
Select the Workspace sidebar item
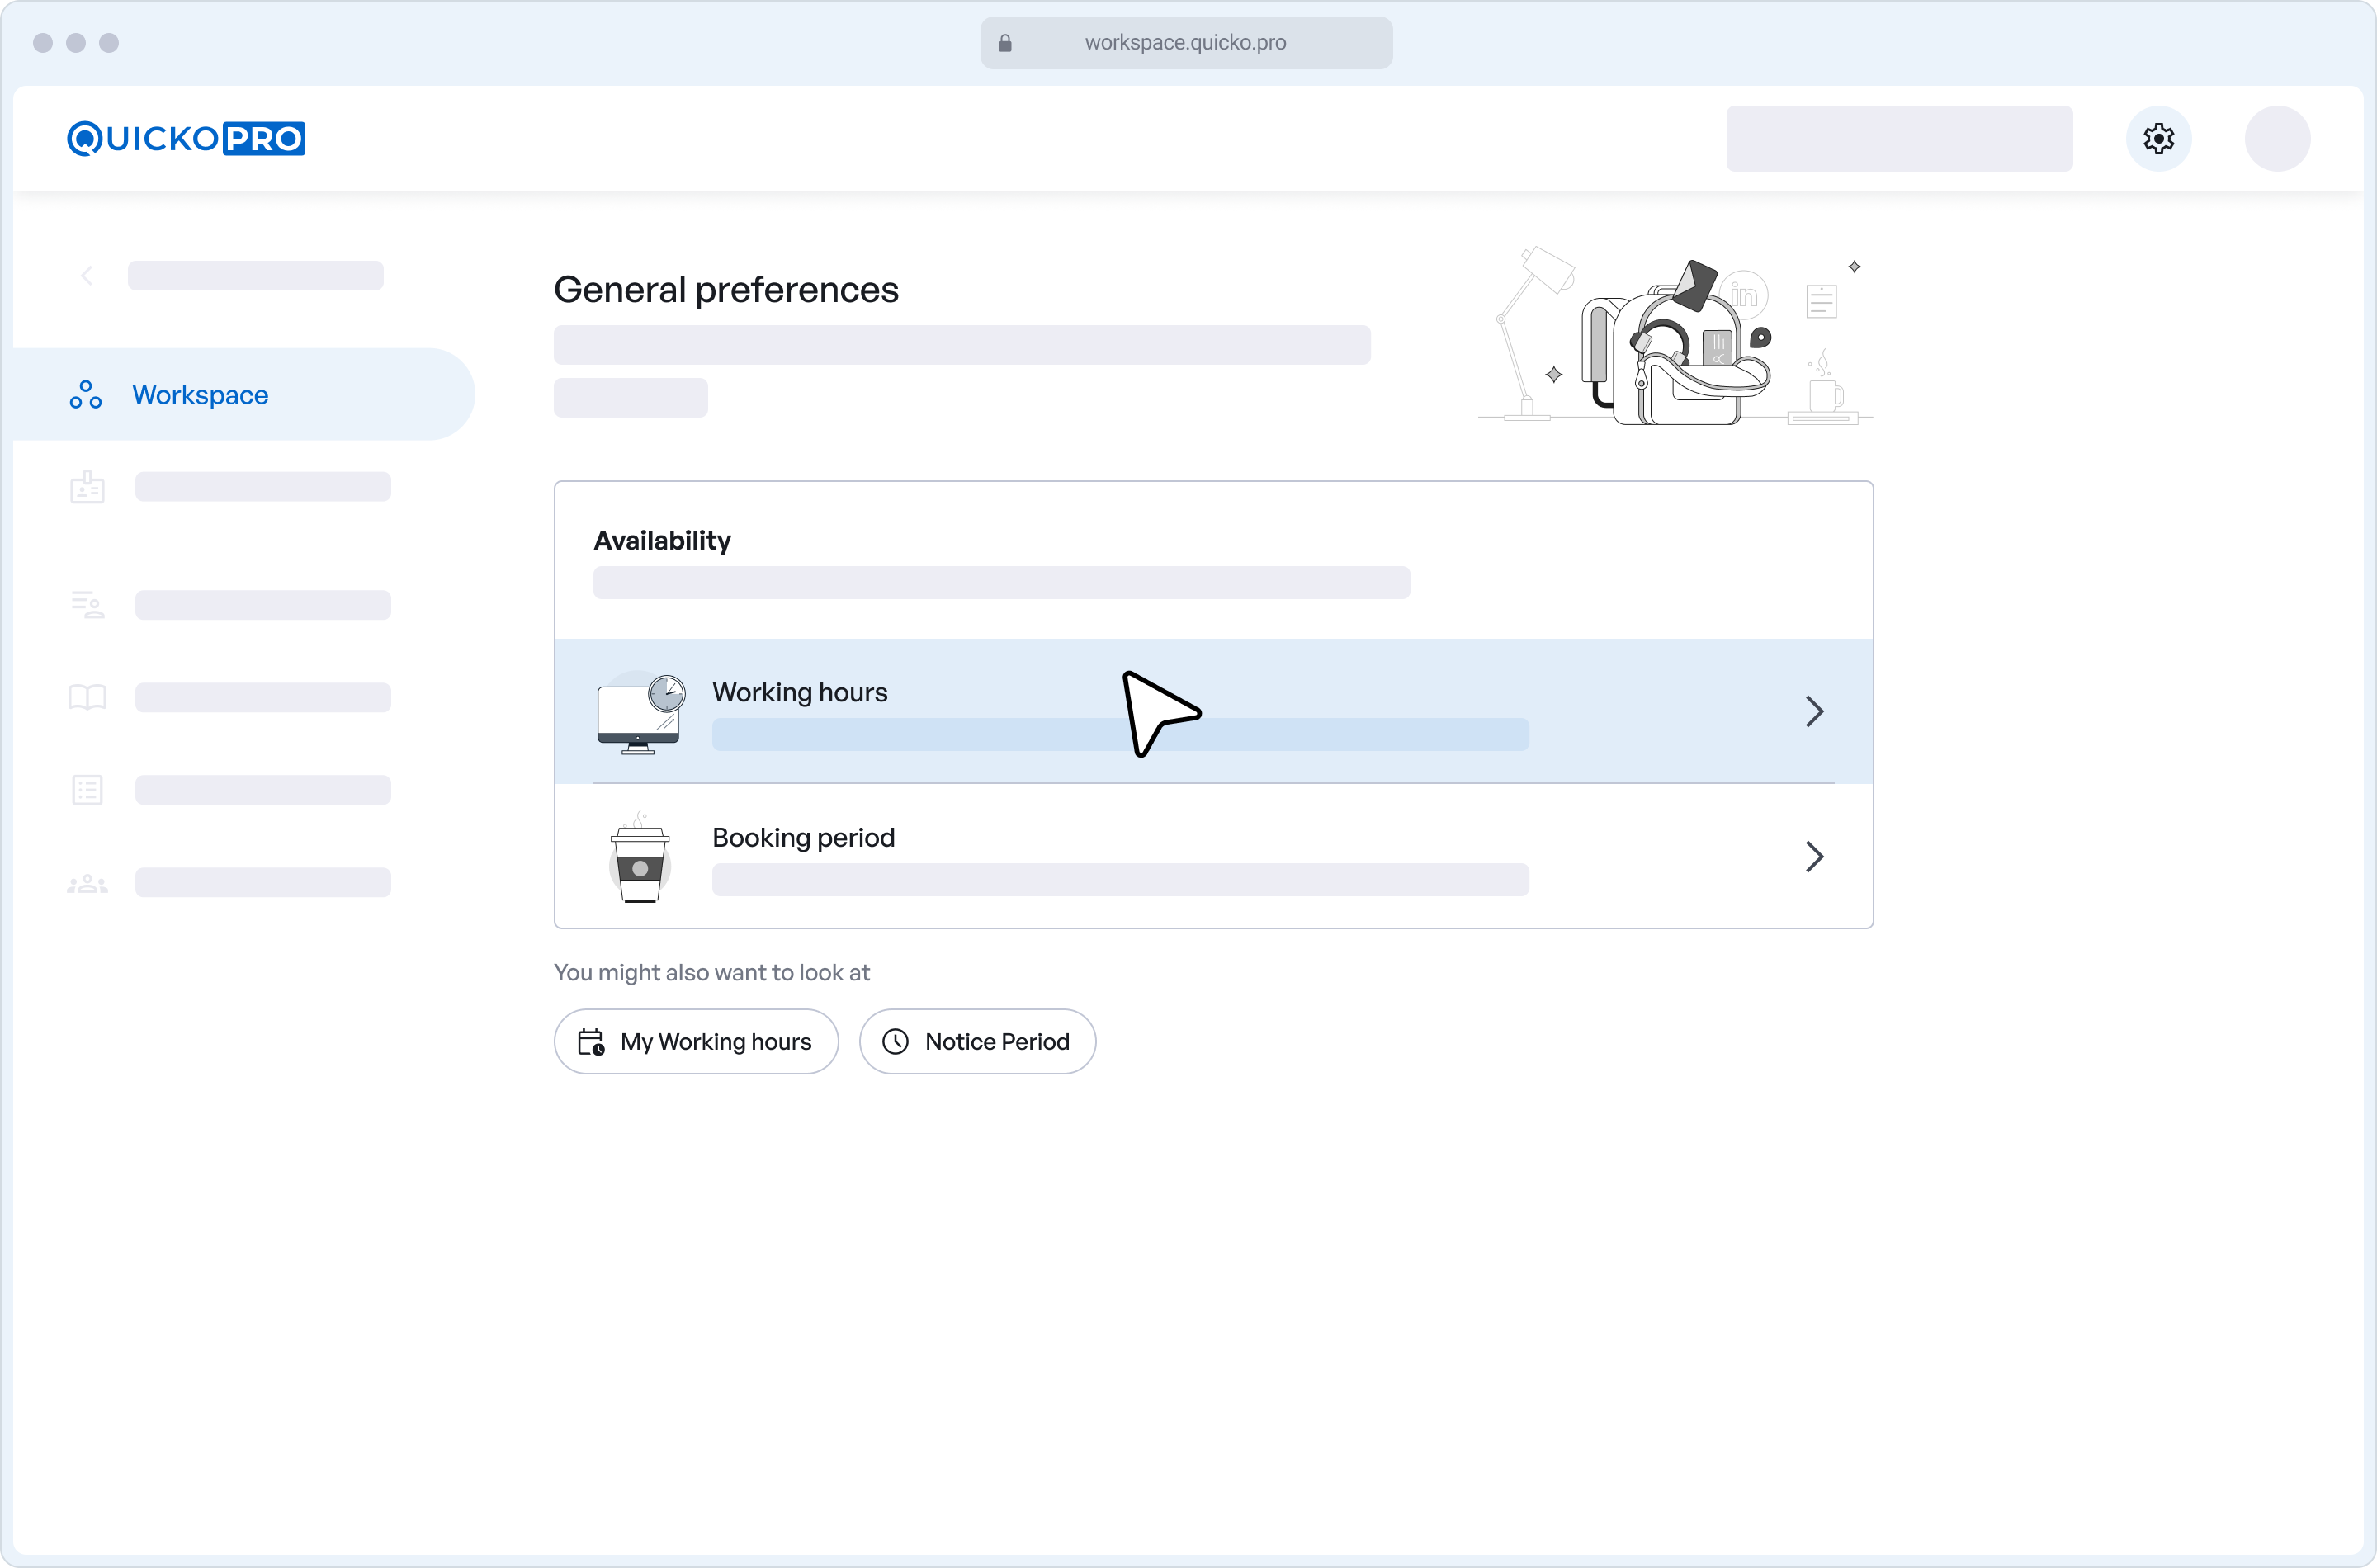[244, 394]
